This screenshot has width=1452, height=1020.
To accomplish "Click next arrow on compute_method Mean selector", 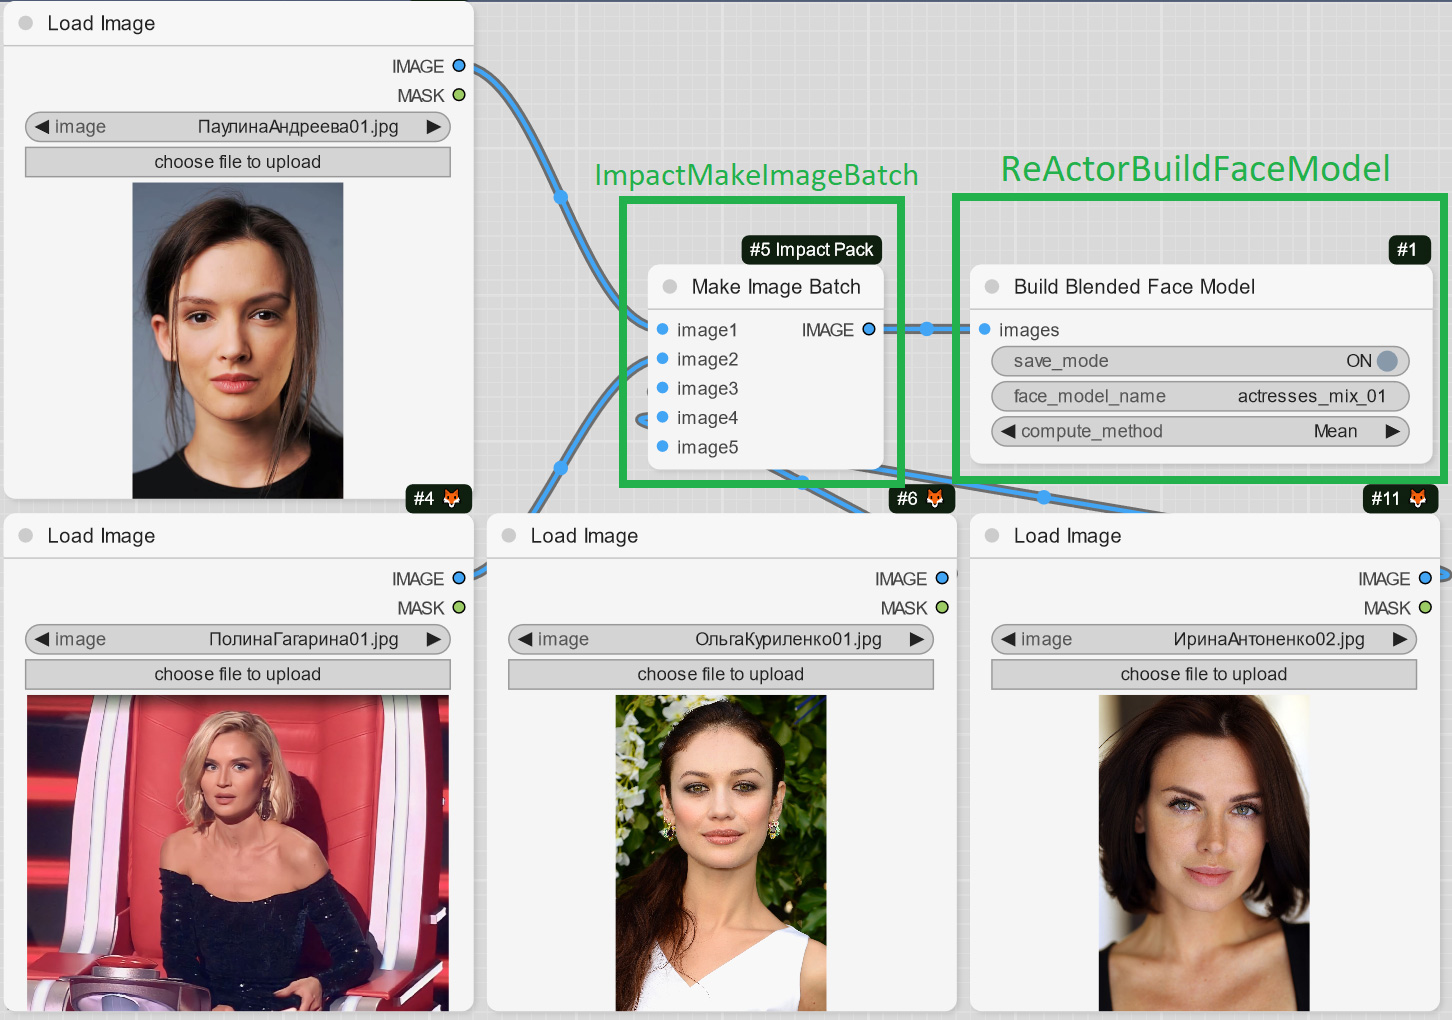I will click(1392, 431).
